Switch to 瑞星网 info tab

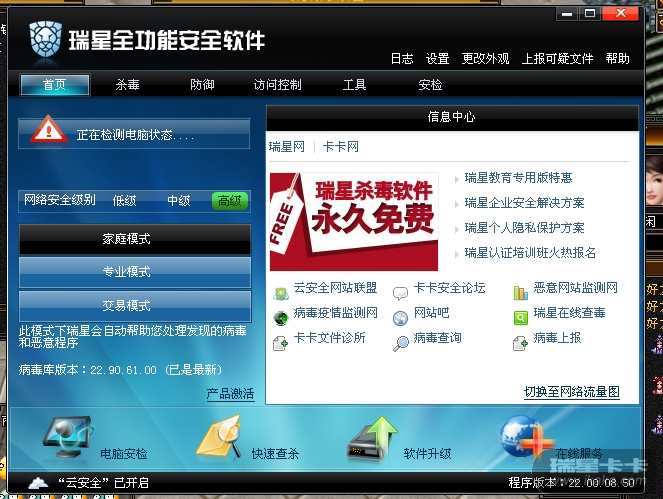coord(287,147)
